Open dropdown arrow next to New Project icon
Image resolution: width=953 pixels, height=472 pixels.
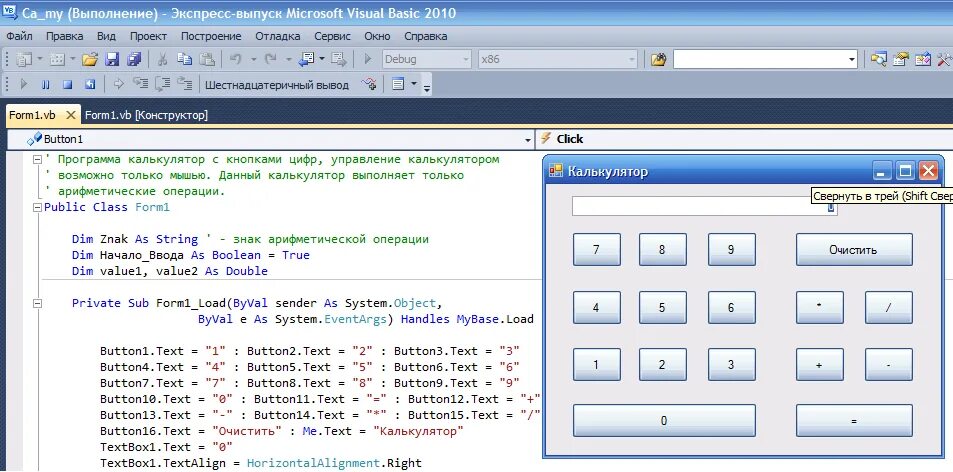click(40, 60)
